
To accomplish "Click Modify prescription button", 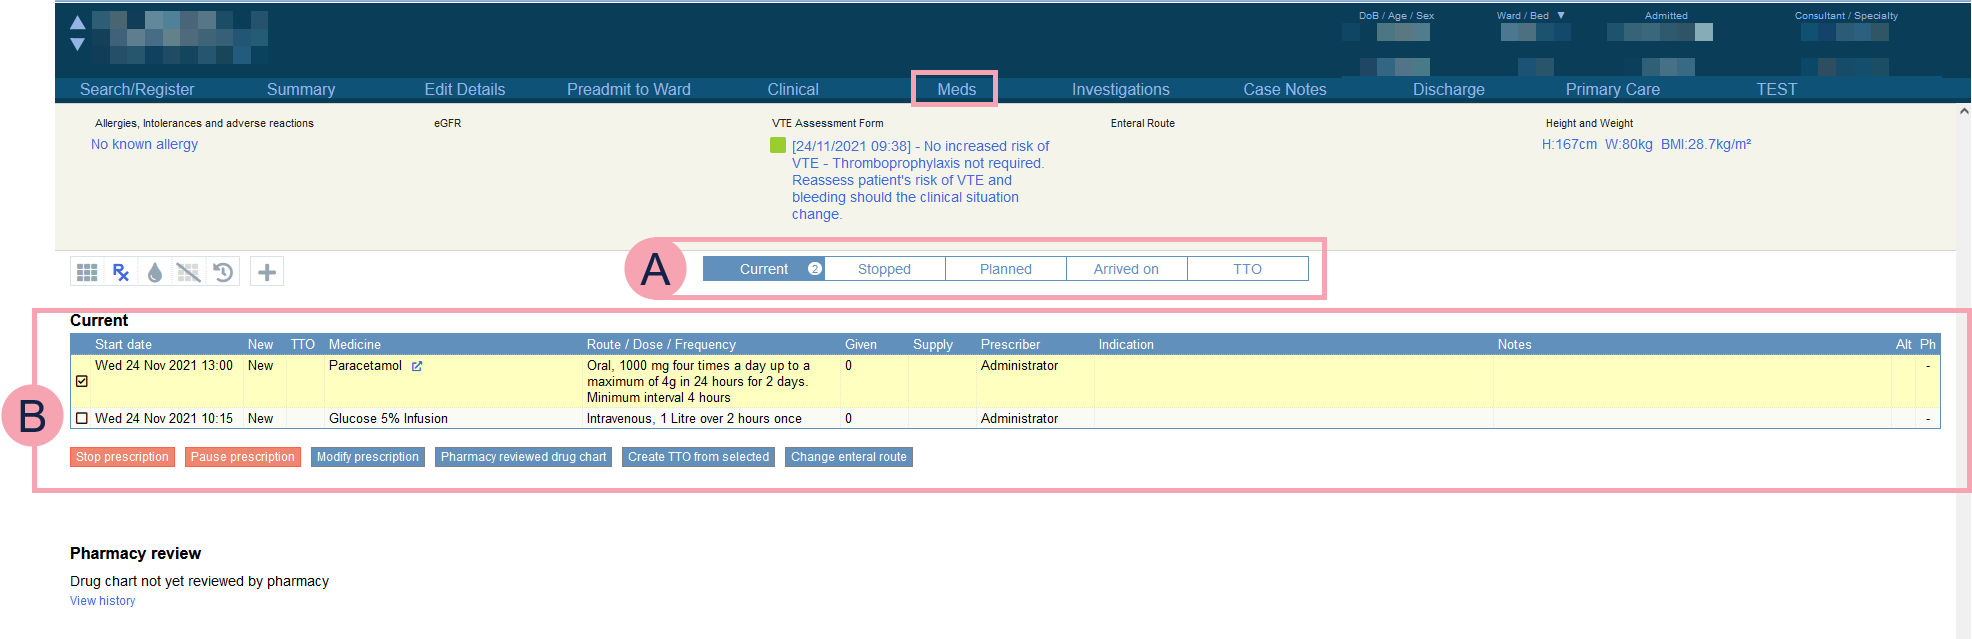I will (367, 457).
